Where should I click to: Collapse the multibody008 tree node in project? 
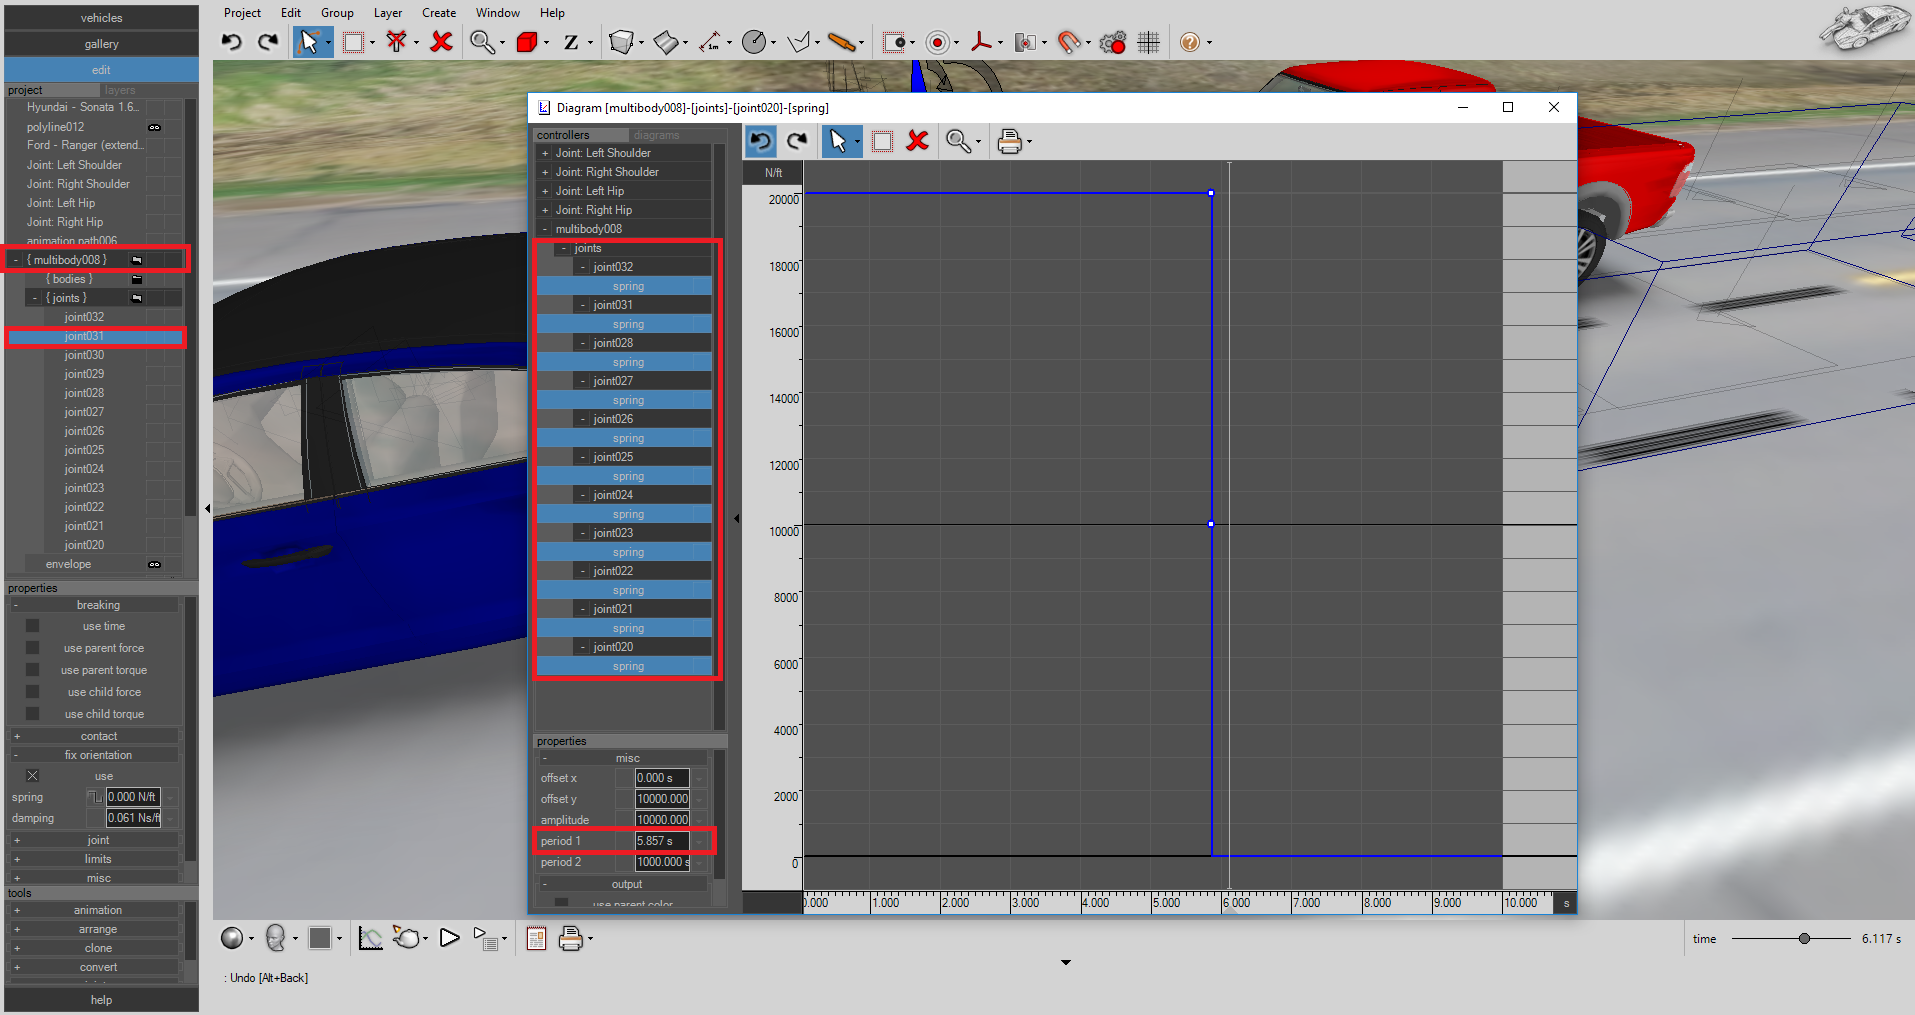pyautogui.click(x=15, y=260)
